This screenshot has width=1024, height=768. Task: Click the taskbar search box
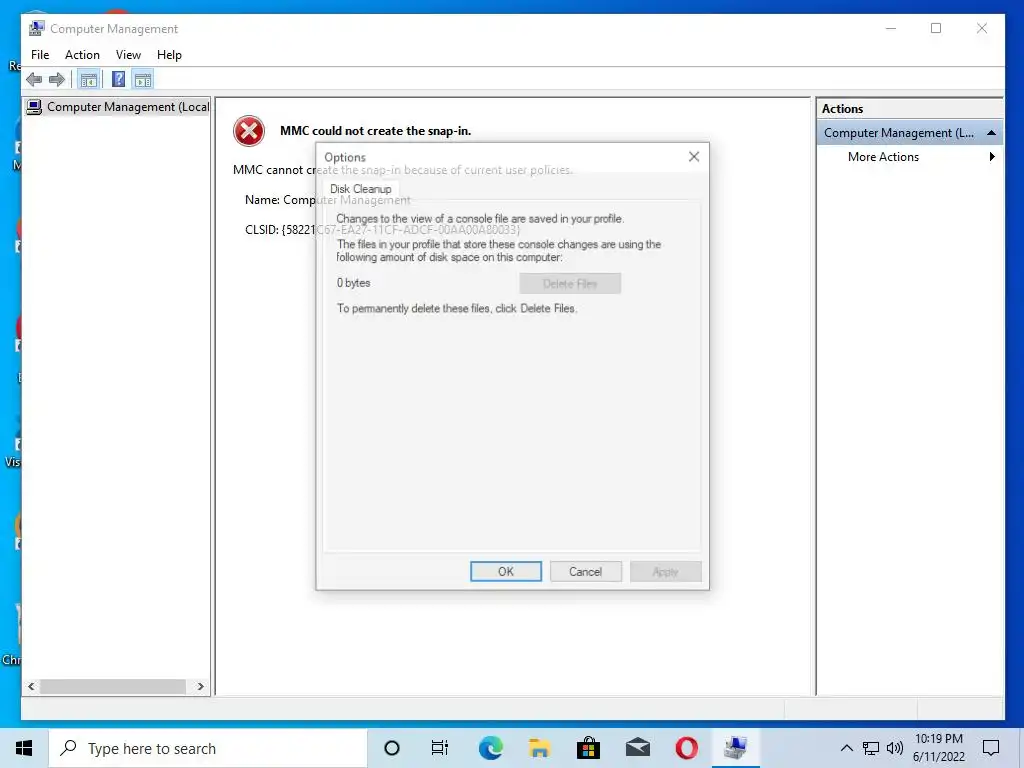pyautogui.click(x=208, y=748)
